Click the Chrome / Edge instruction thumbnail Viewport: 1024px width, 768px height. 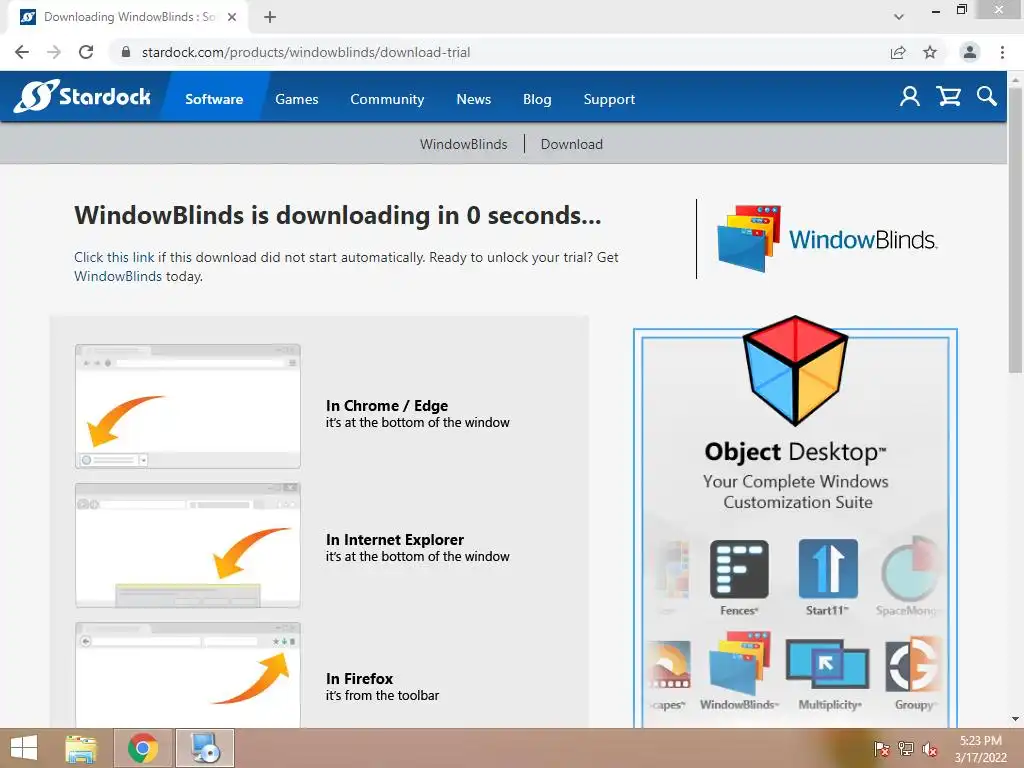click(x=187, y=406)
